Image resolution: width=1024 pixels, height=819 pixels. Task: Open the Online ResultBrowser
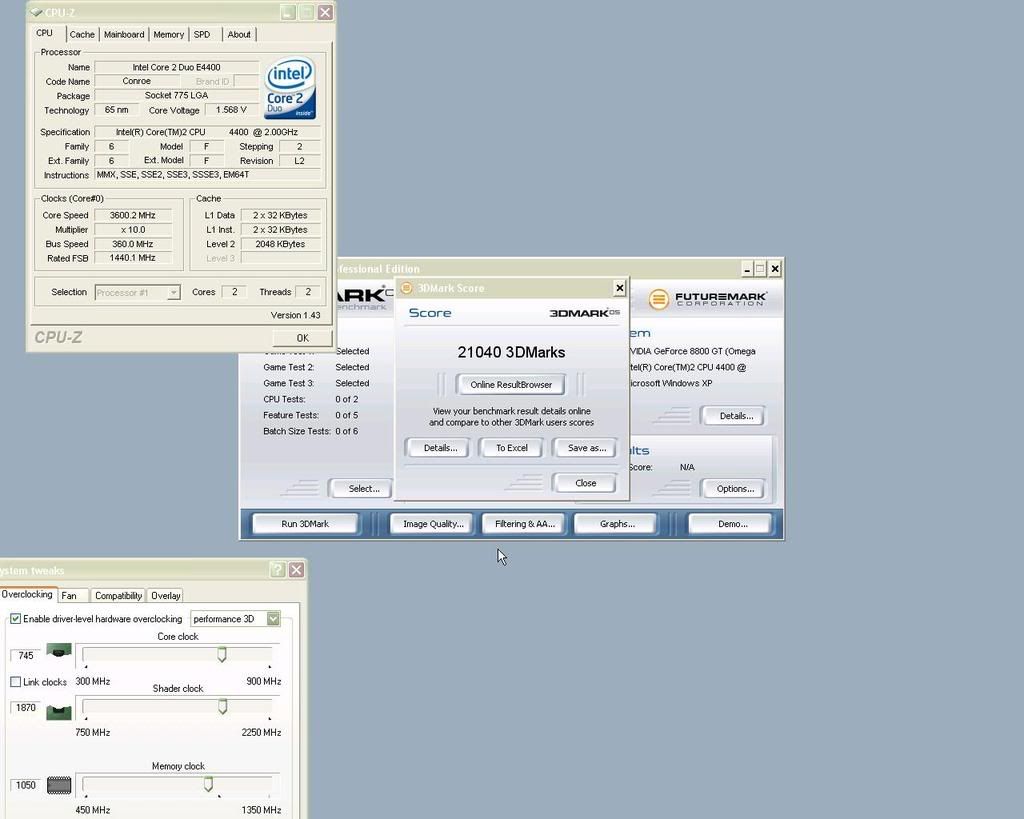pyautogui.click(x=511, y=385)
